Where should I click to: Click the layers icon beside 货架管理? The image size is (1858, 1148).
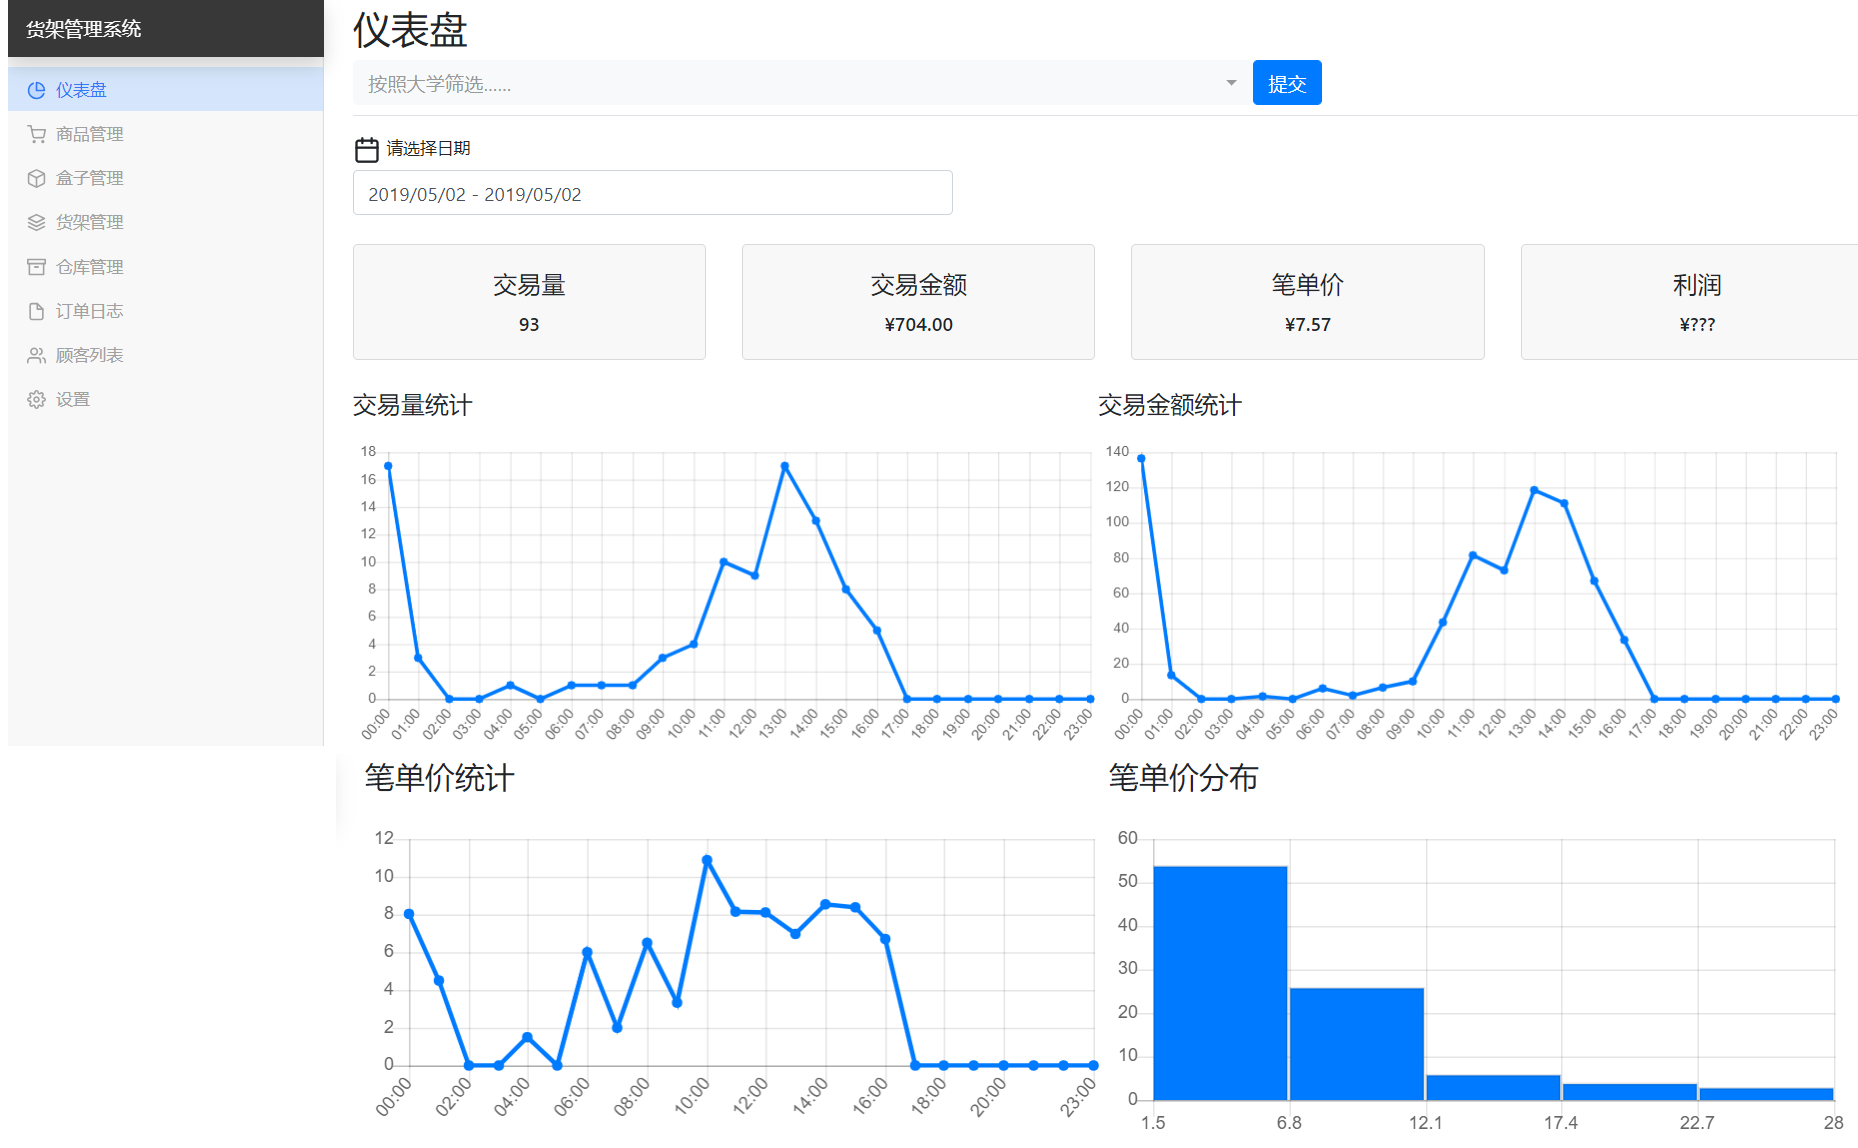37,222
